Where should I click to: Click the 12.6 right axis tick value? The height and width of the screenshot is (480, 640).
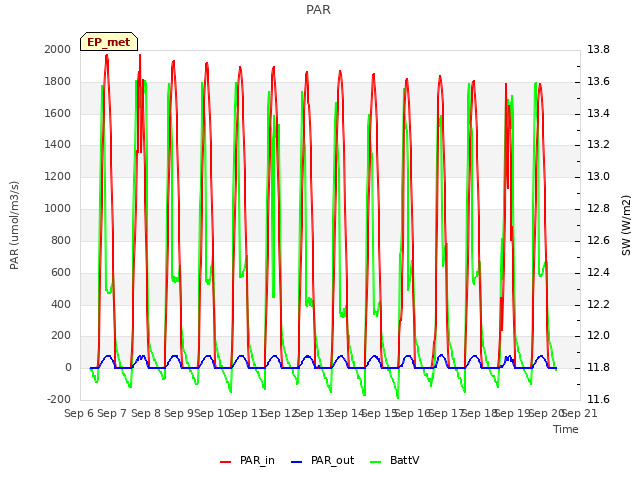pos(598,240)
